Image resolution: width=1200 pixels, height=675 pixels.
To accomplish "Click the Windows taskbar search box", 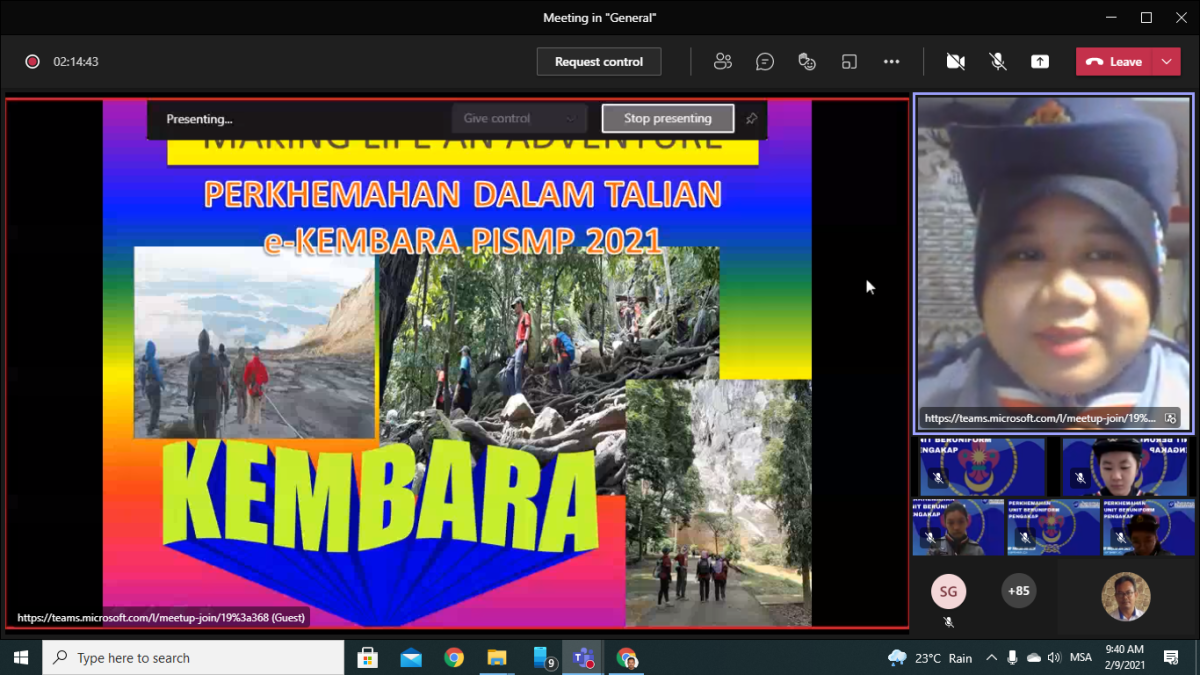I will coord(195,658).
